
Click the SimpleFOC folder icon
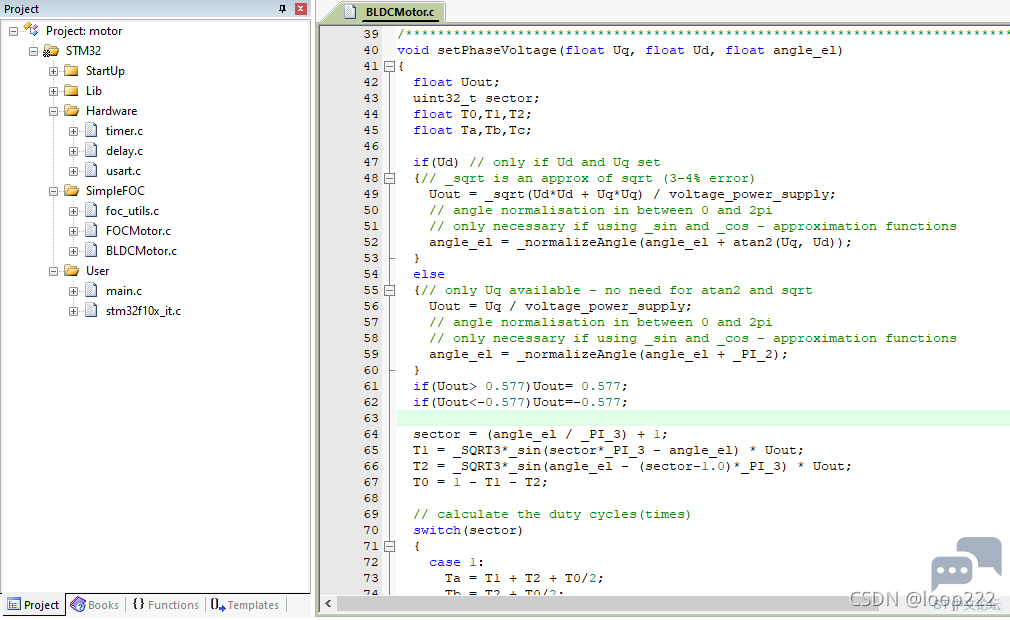point(71,190)
